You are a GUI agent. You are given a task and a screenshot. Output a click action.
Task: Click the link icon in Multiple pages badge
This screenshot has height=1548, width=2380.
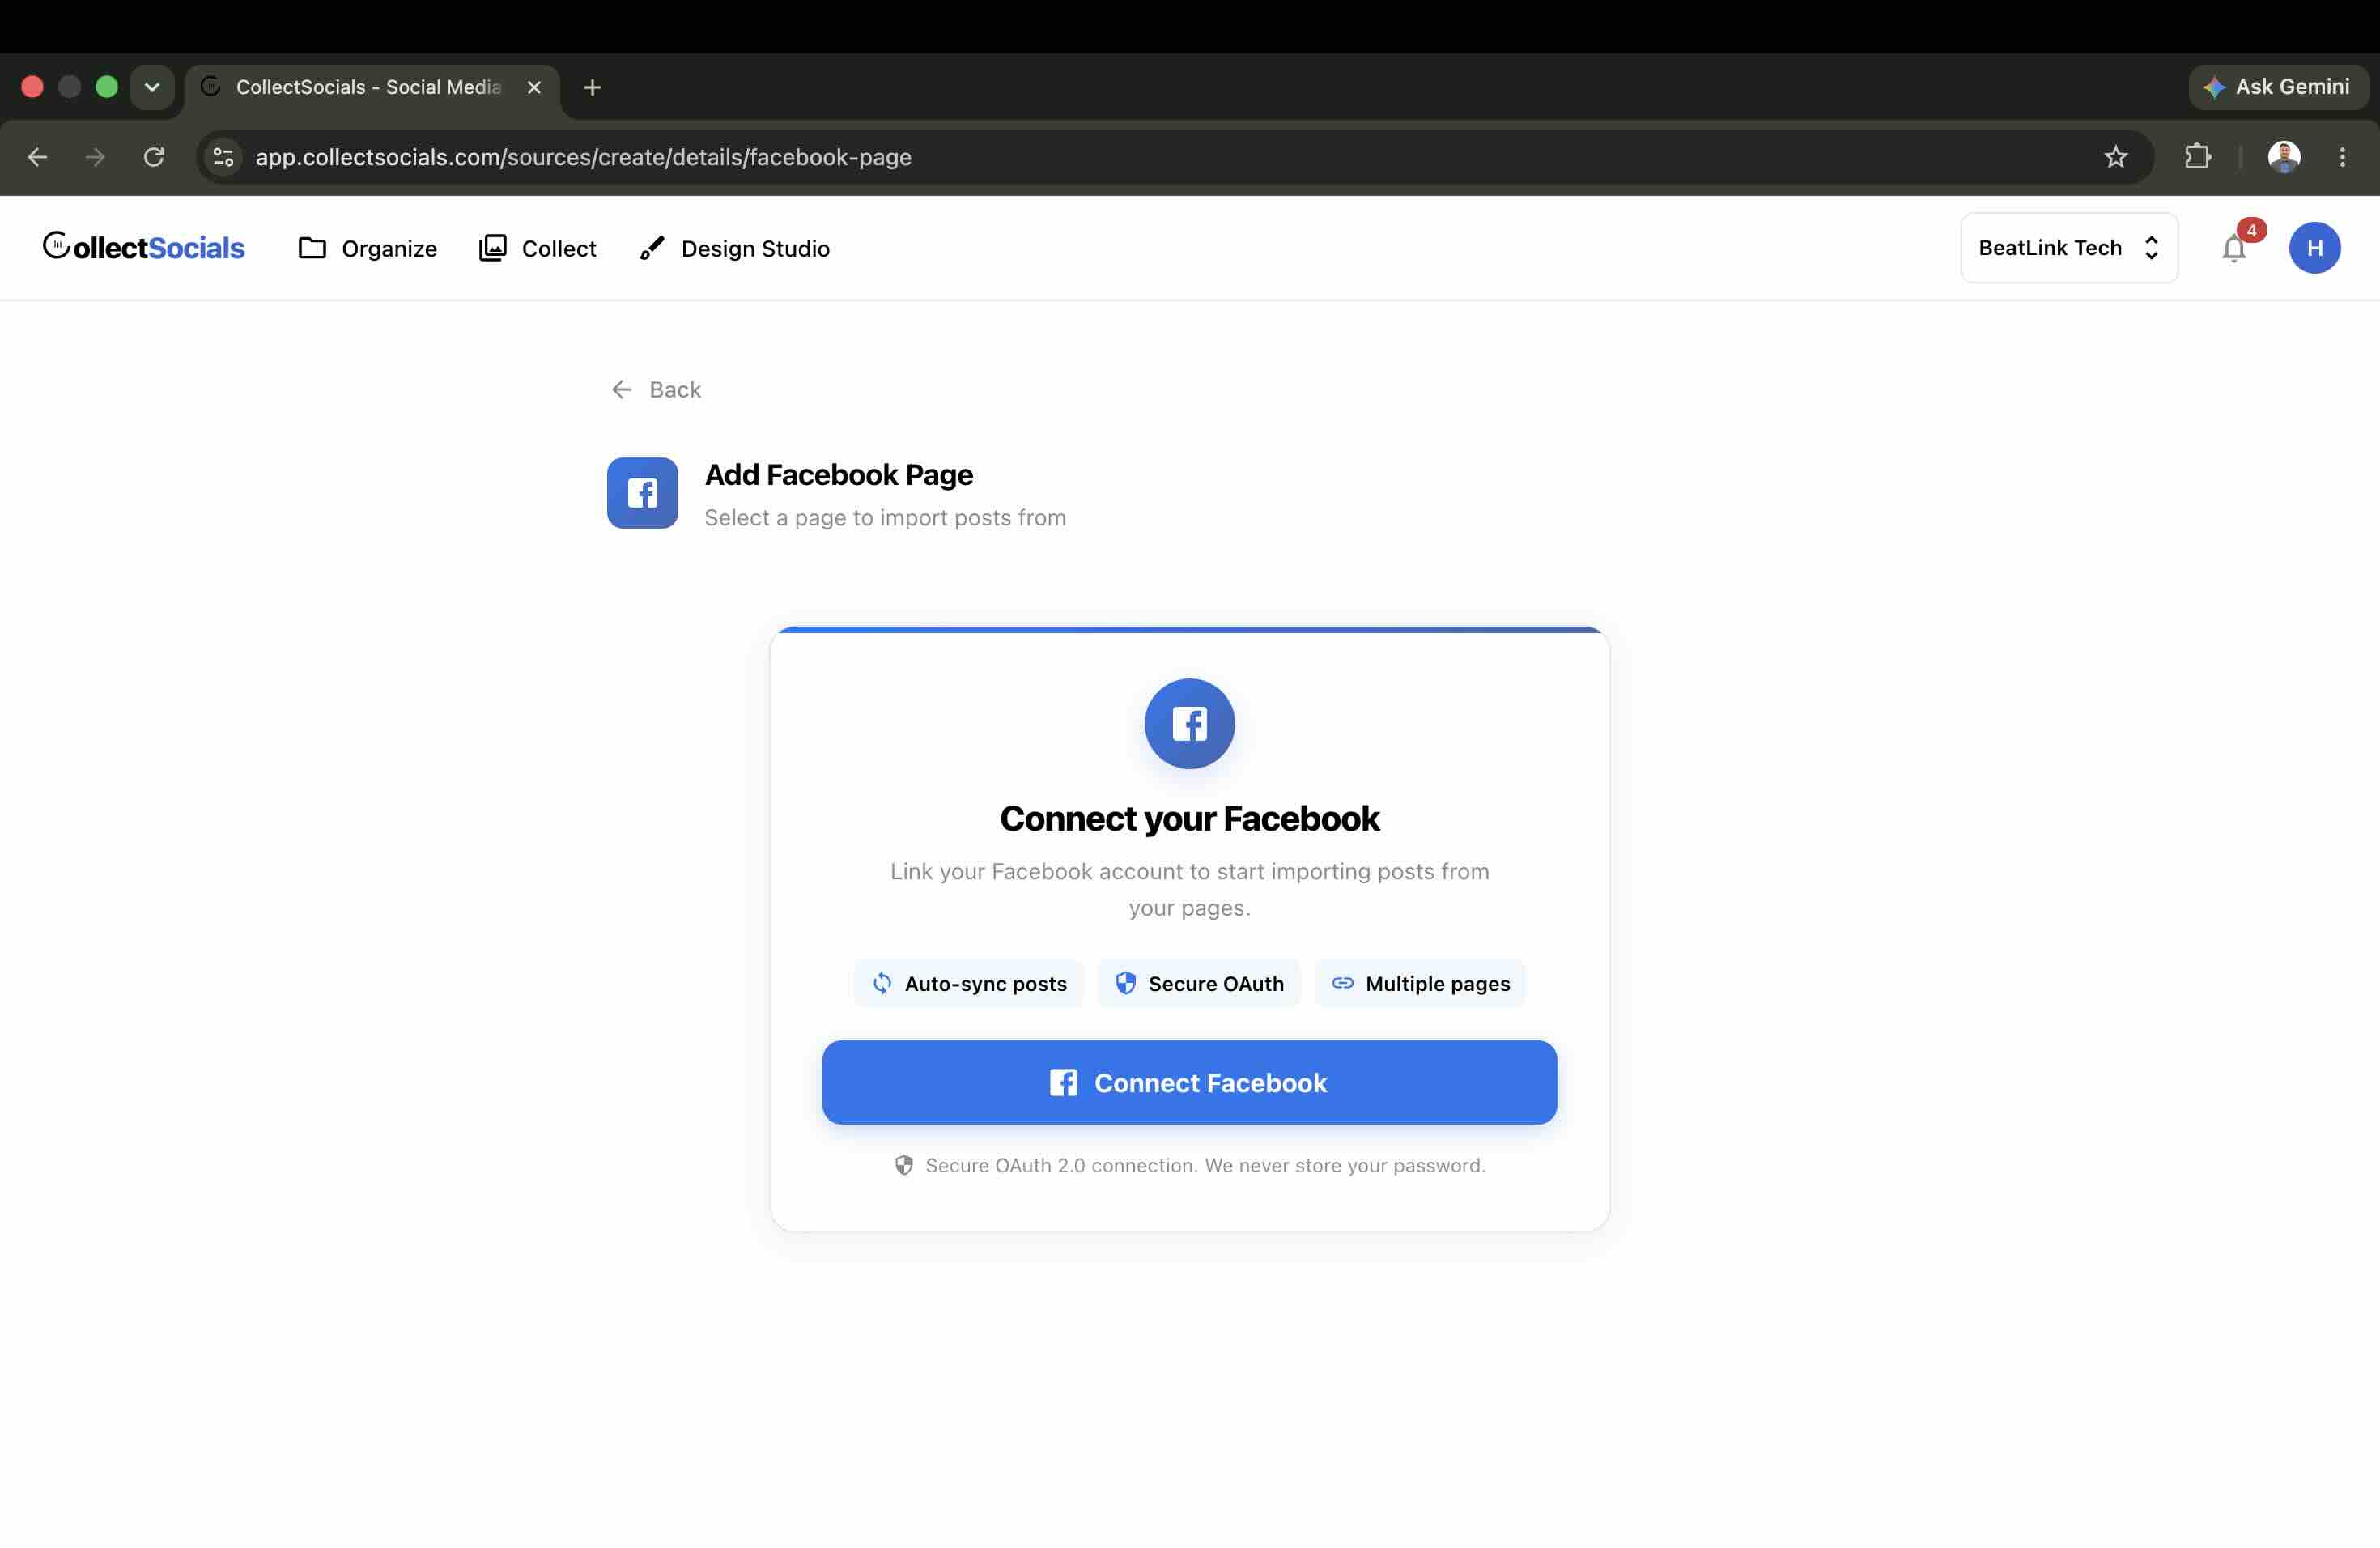(1342, 983)
